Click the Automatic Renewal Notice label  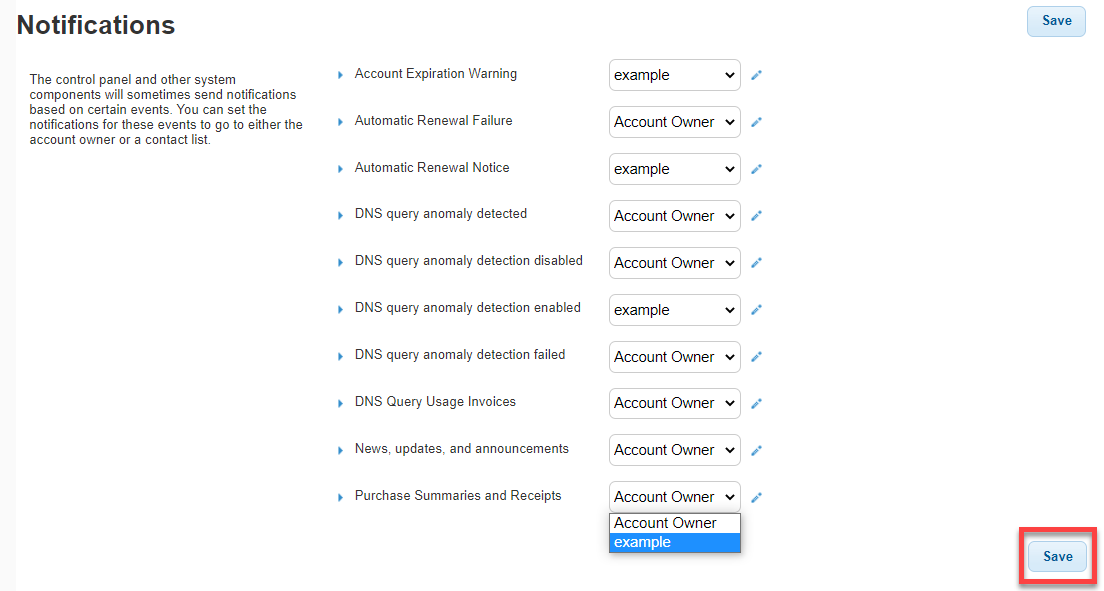(432, 168)
